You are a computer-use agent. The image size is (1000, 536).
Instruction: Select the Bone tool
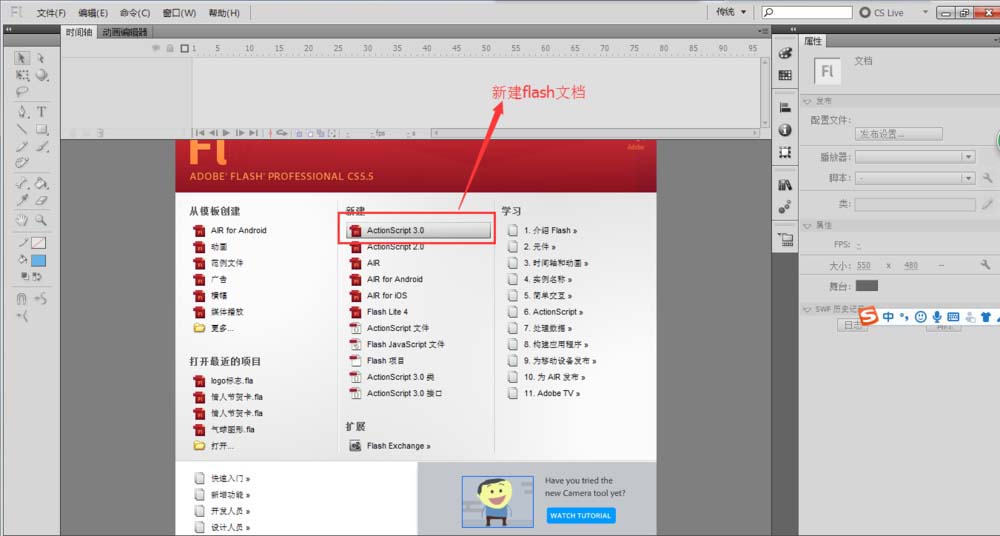click(22, 184)
